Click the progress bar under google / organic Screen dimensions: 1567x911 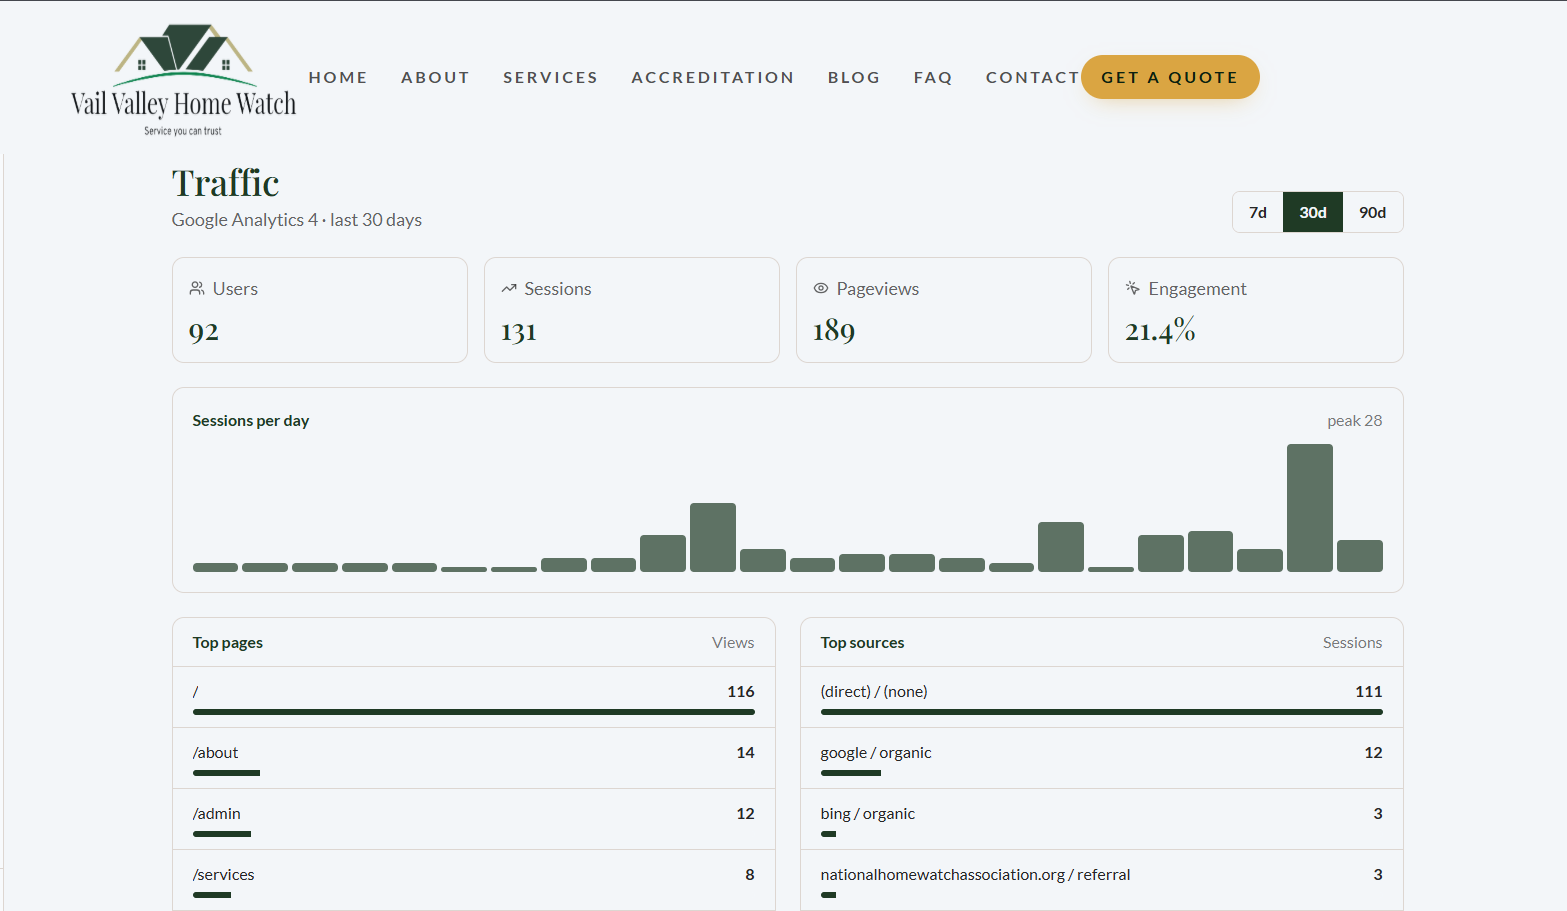tap(851, 773)
